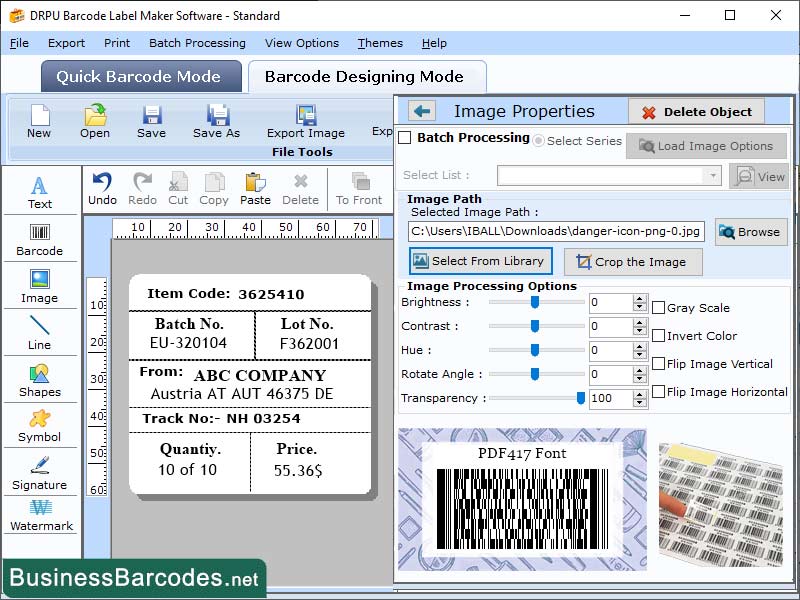
Task: Choose the Signature tool
Action: pos(40,475)
